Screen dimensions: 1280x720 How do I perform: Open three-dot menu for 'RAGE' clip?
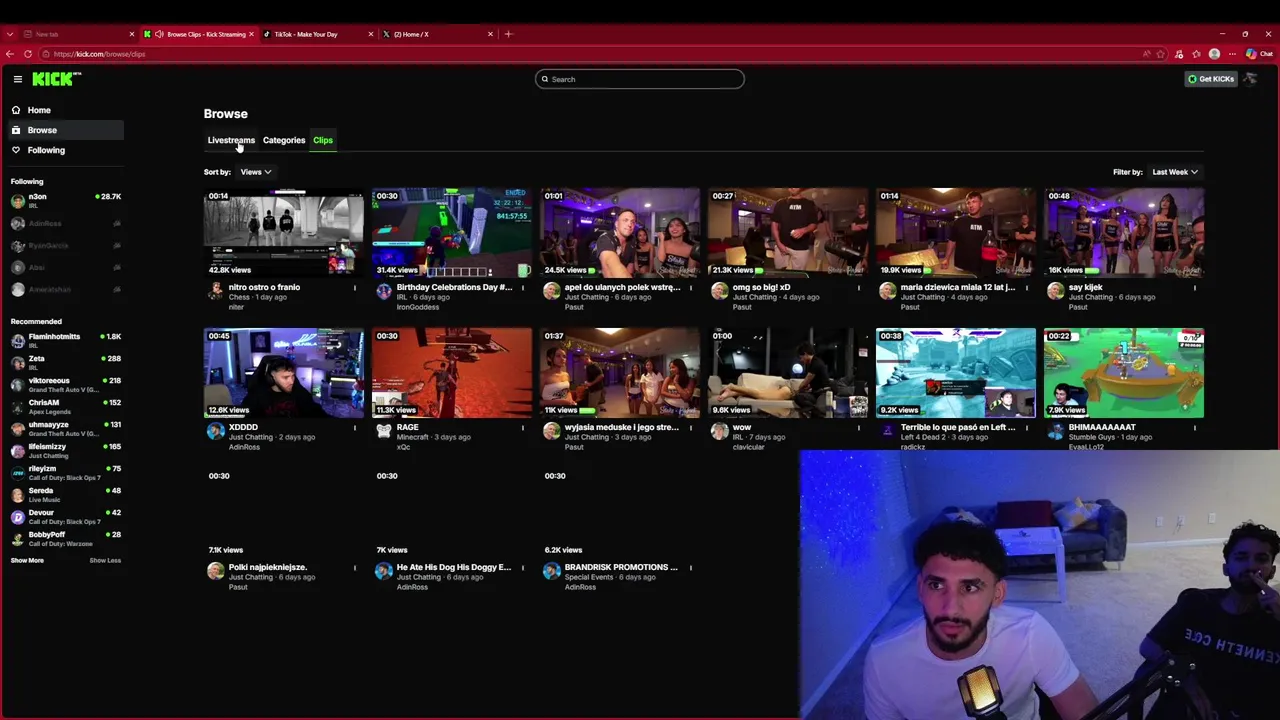[x=522, y=428]
